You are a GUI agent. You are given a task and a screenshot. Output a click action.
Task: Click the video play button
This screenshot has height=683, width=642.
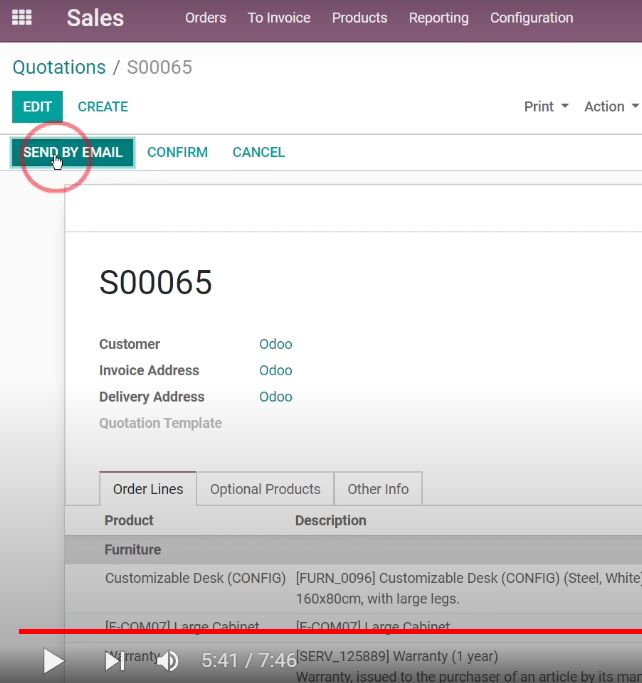53,661
